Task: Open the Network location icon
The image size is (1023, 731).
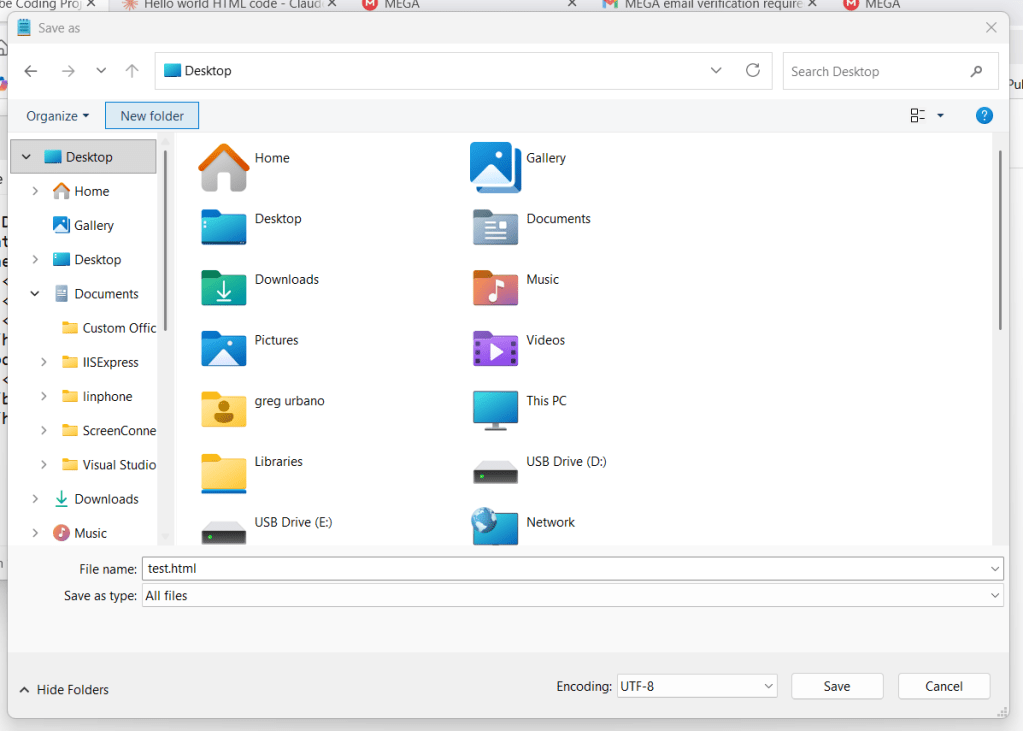Action: [495, 525]
